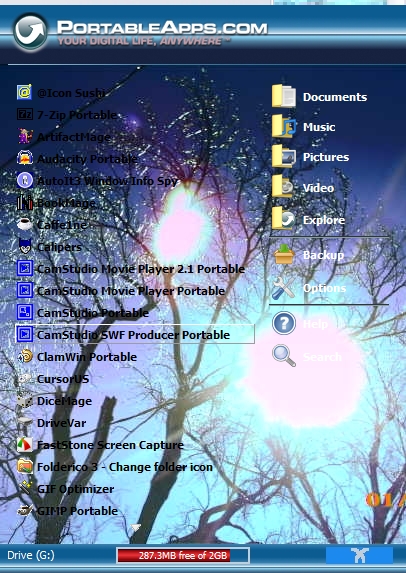The width and height of the screenshot is (406, 573).
Task: Click the PortableApps.com title text
Action: 162,28
